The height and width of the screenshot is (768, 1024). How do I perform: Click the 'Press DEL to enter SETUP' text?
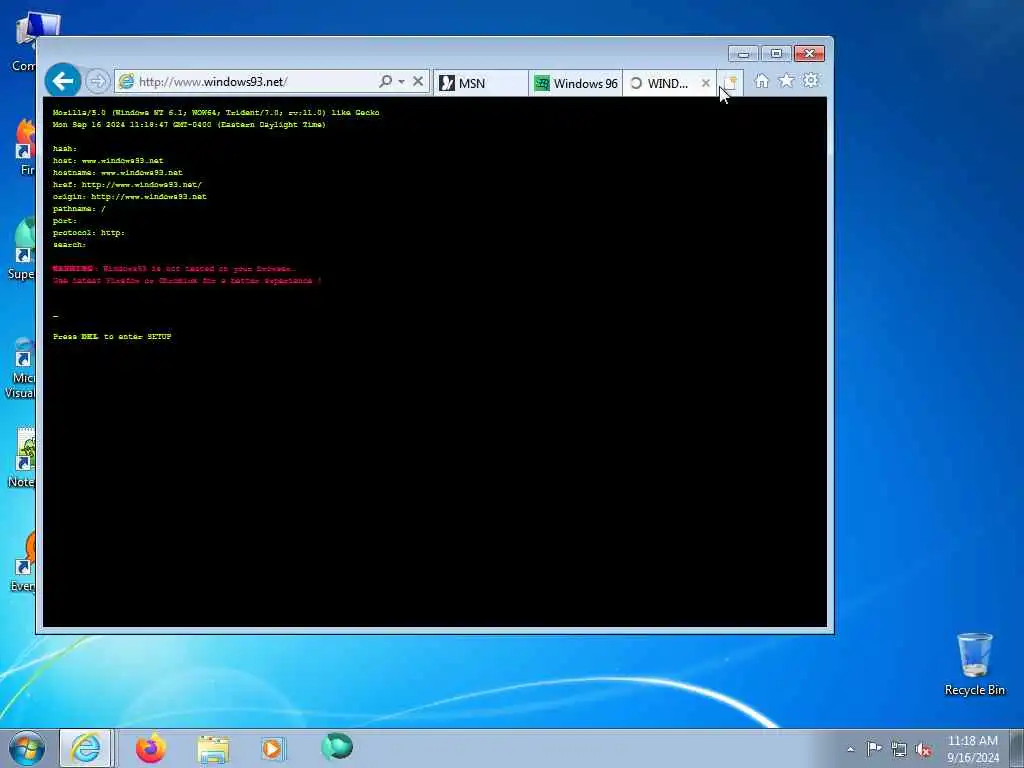coord(112,336)
